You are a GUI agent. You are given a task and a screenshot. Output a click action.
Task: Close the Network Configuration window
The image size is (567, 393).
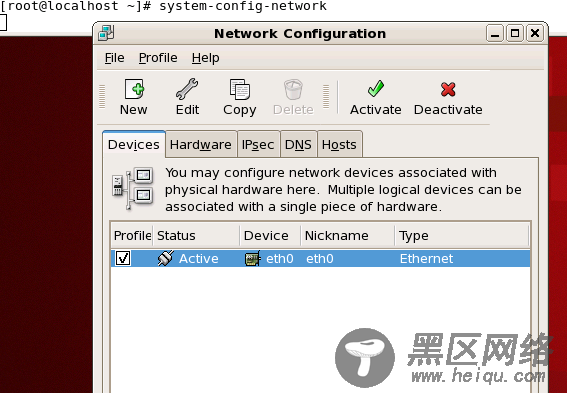point(535,34)
